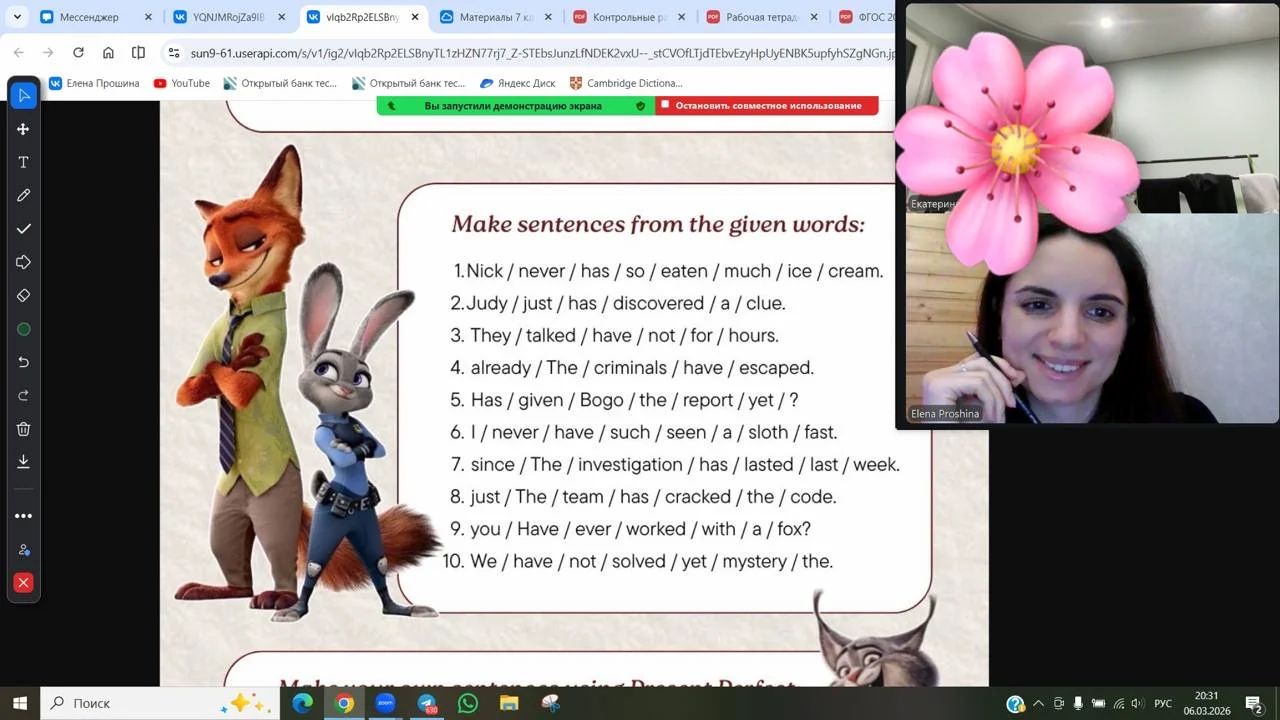Open Microsoft Edge from the taskbar
This screenshot has width=1280, height=720.
(303, 703)
